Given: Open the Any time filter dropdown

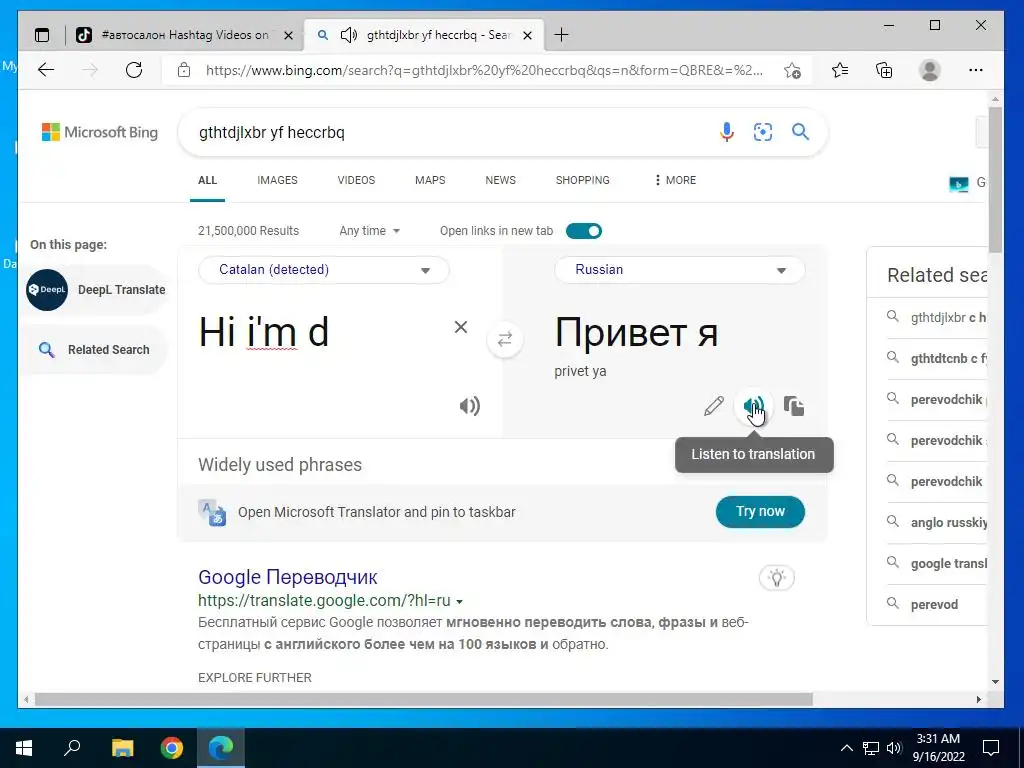Looking at the screenshot, I should pos(370,231).
